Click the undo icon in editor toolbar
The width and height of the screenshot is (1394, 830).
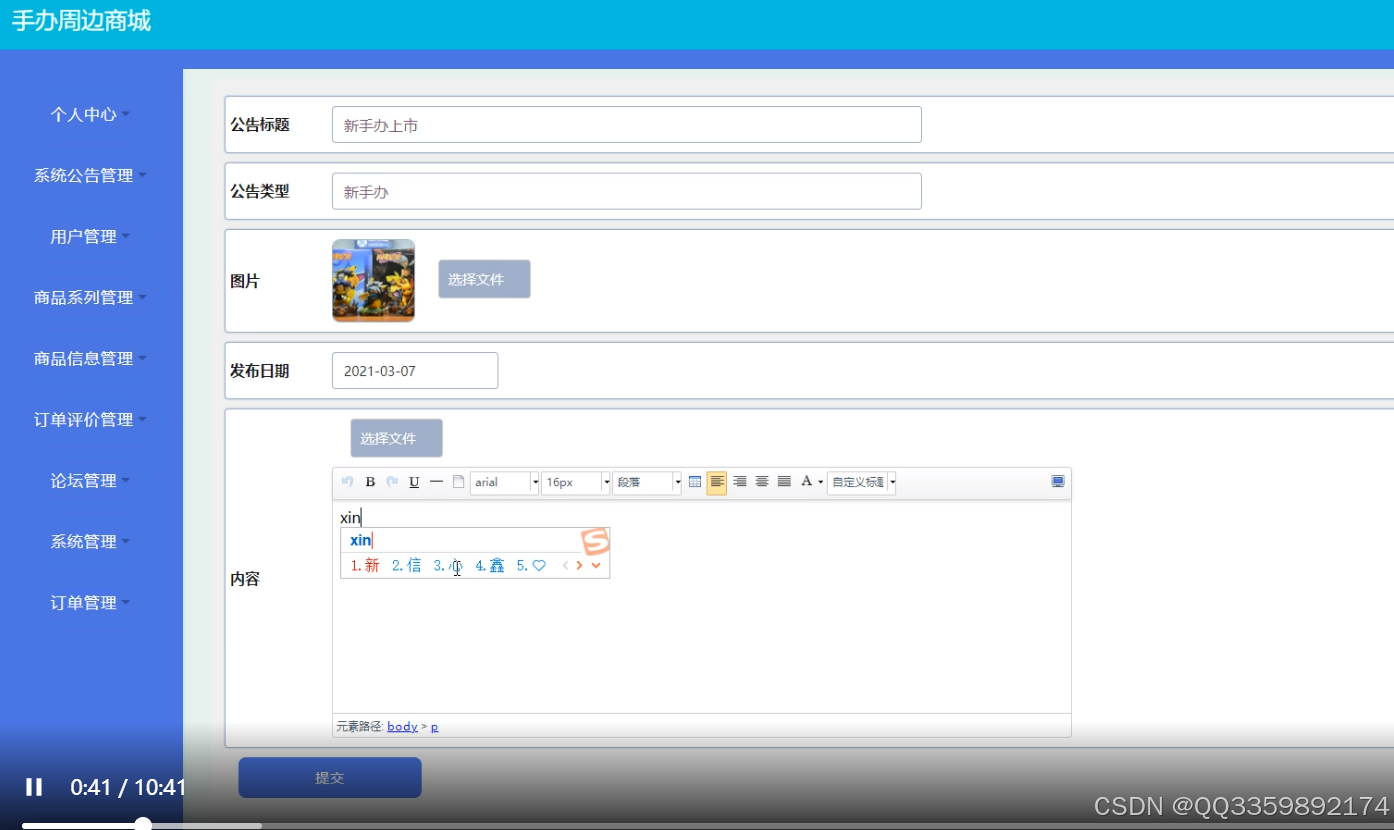pyautogui.click(x=348, y=482)
